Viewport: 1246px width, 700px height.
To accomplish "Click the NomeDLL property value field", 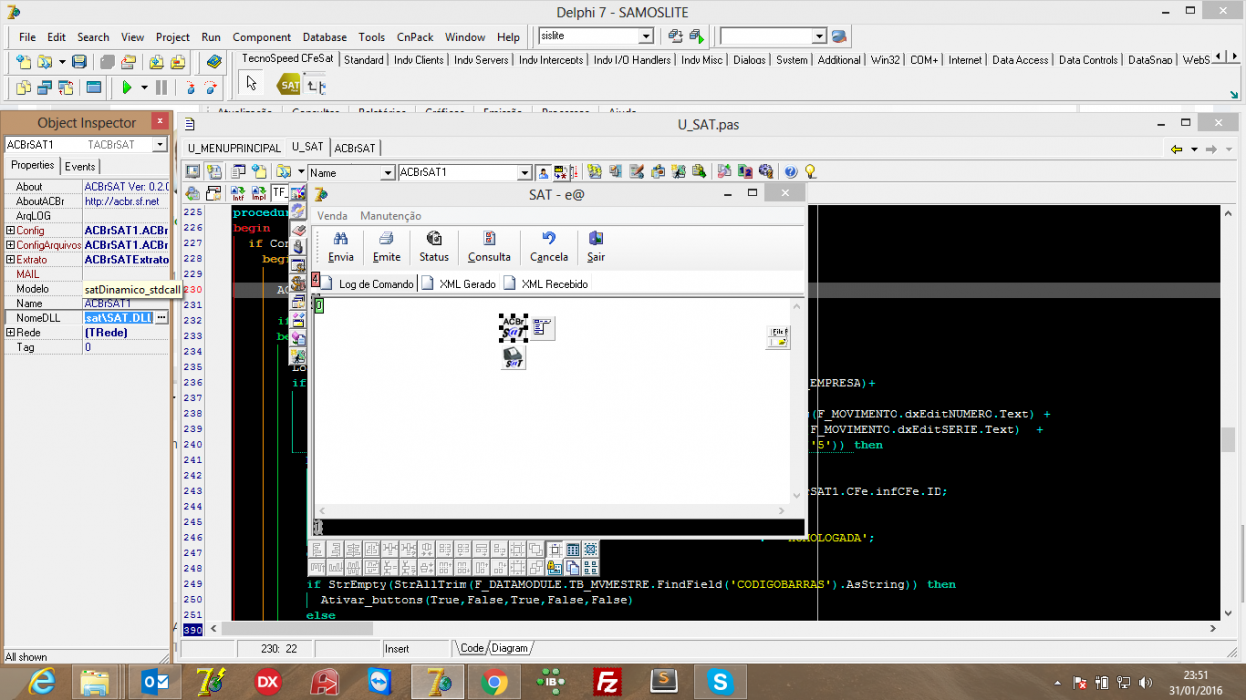I will (x=118, y=318).
